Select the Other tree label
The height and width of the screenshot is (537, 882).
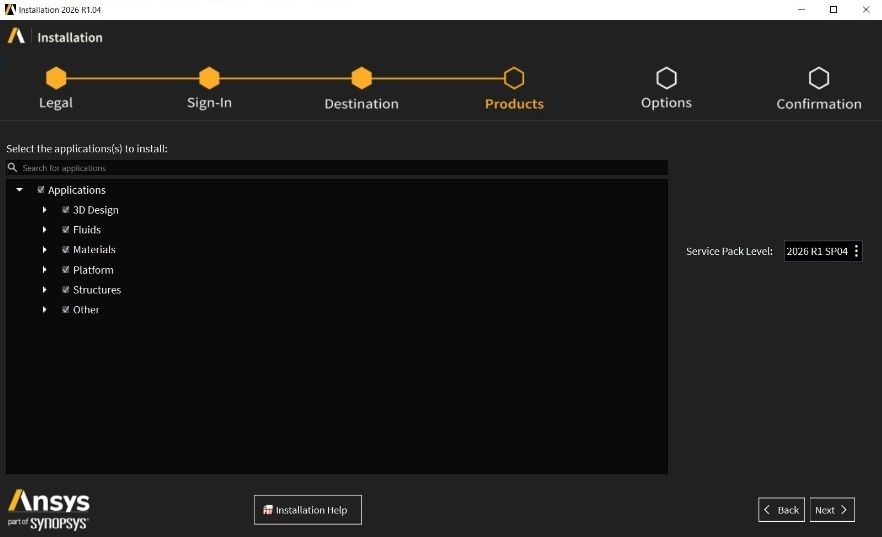pyautogui.click(x=86, y=310)
